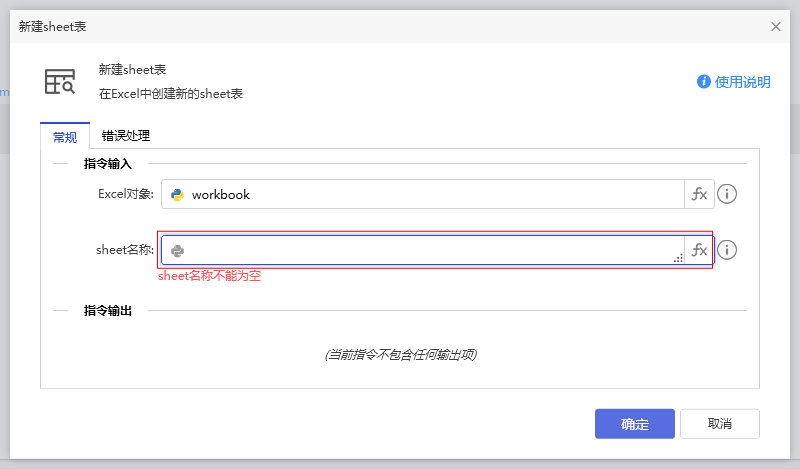800x469 pixels.
Task: Show info tooltip for sheet名称 field
Action: 727,250
